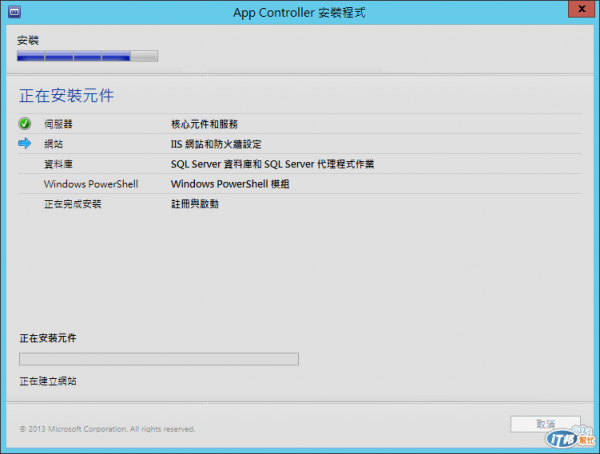Click the 正在安裝元件 label above the lower progress bar
Viewport: 600px width, 454px height.
[x=48, y=338]
